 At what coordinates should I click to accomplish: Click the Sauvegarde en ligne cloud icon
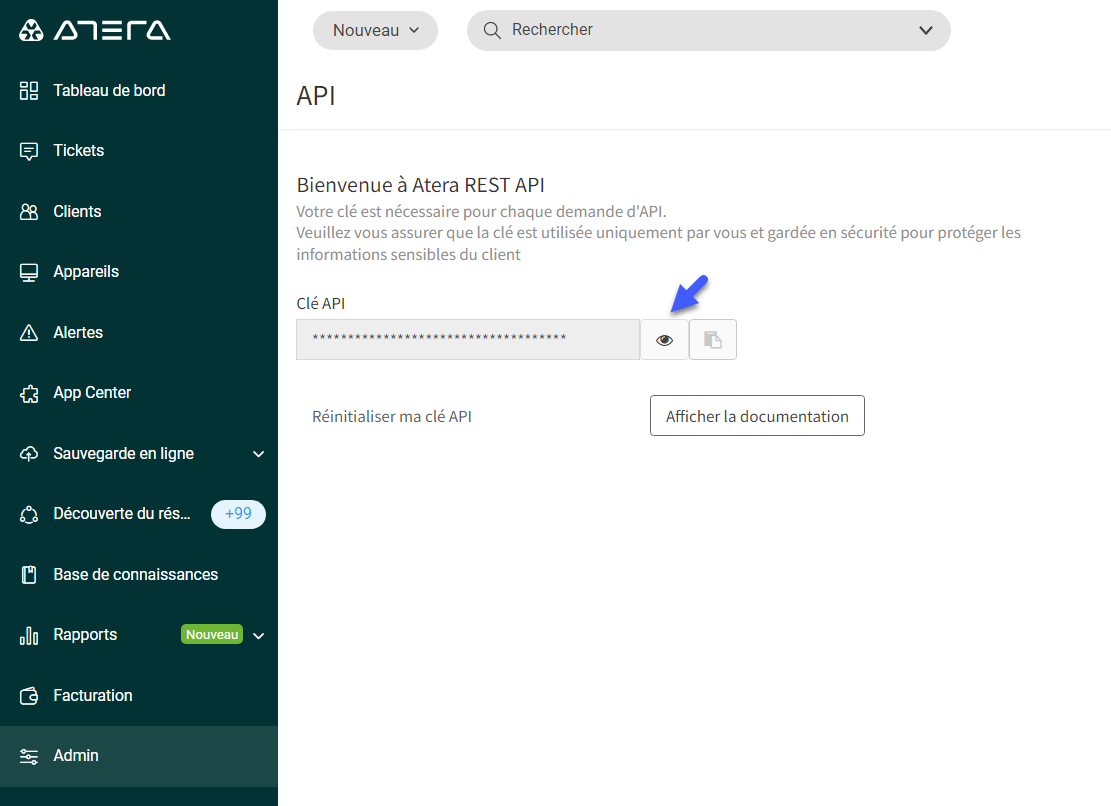coord(29,454)
